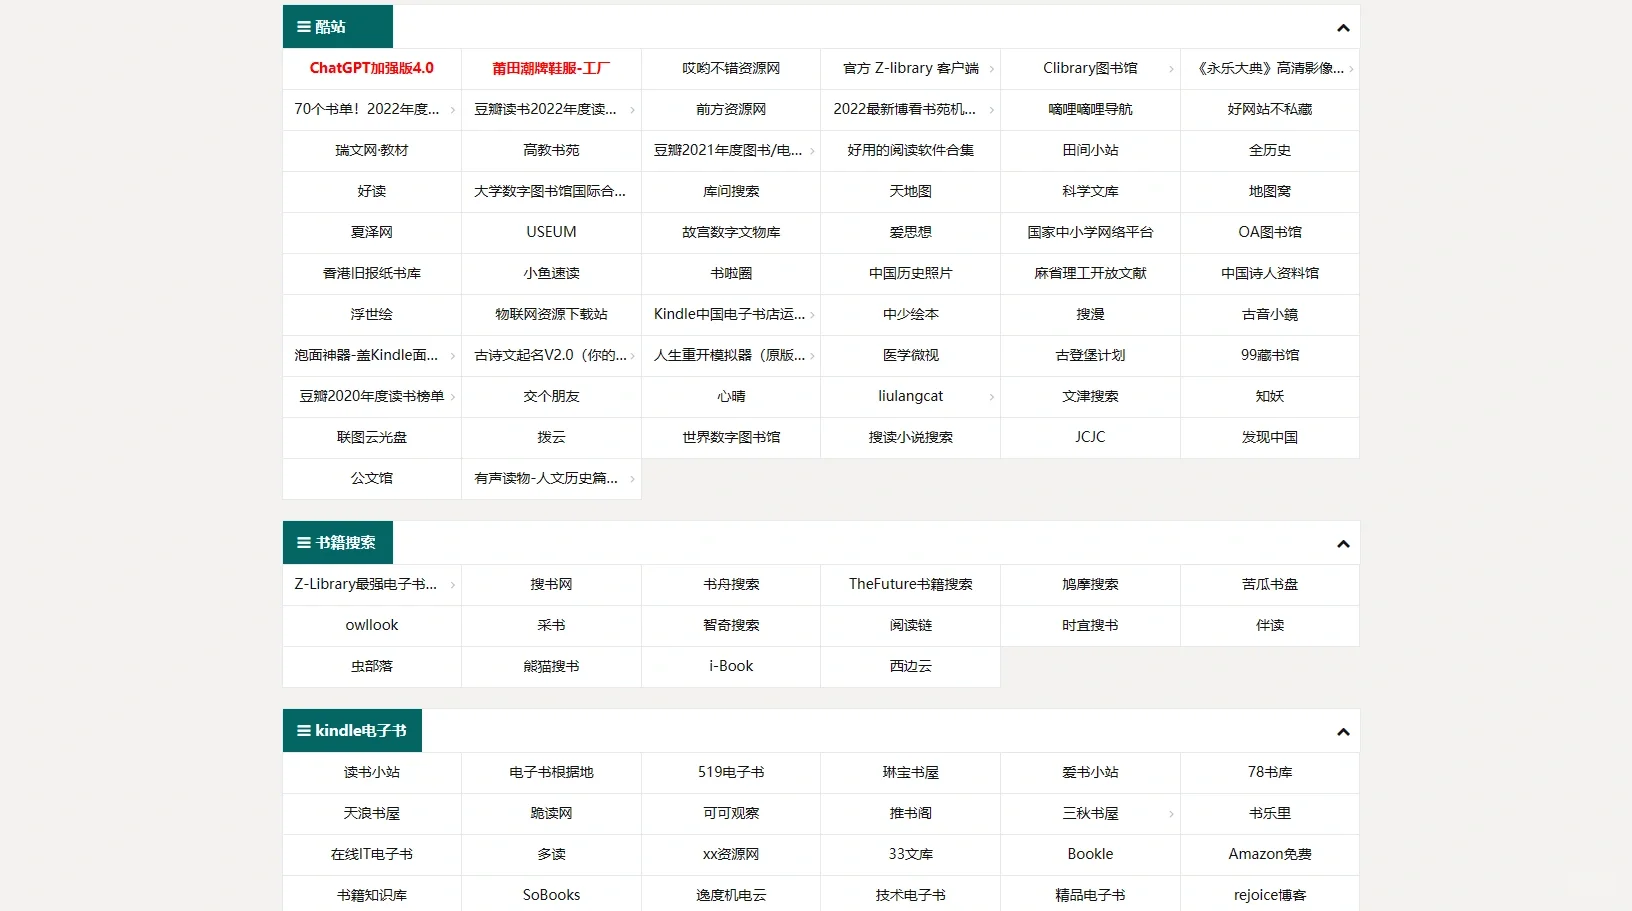1632x911 pixels.
Task: Click the hamburger icon beside 书籍搜索 header
Action: click(302, 542)
